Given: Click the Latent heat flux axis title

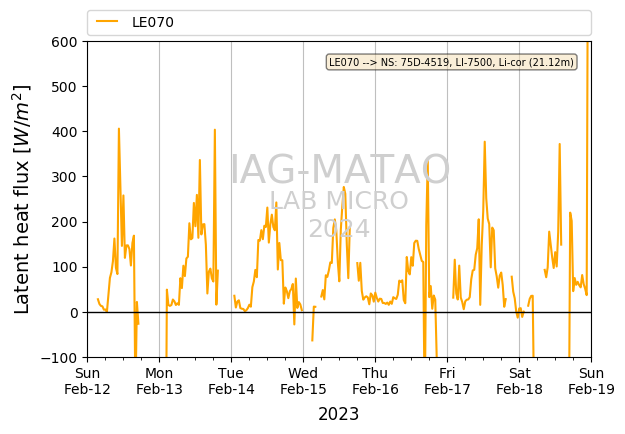Looking at the screenshot, I should (21, 199).
